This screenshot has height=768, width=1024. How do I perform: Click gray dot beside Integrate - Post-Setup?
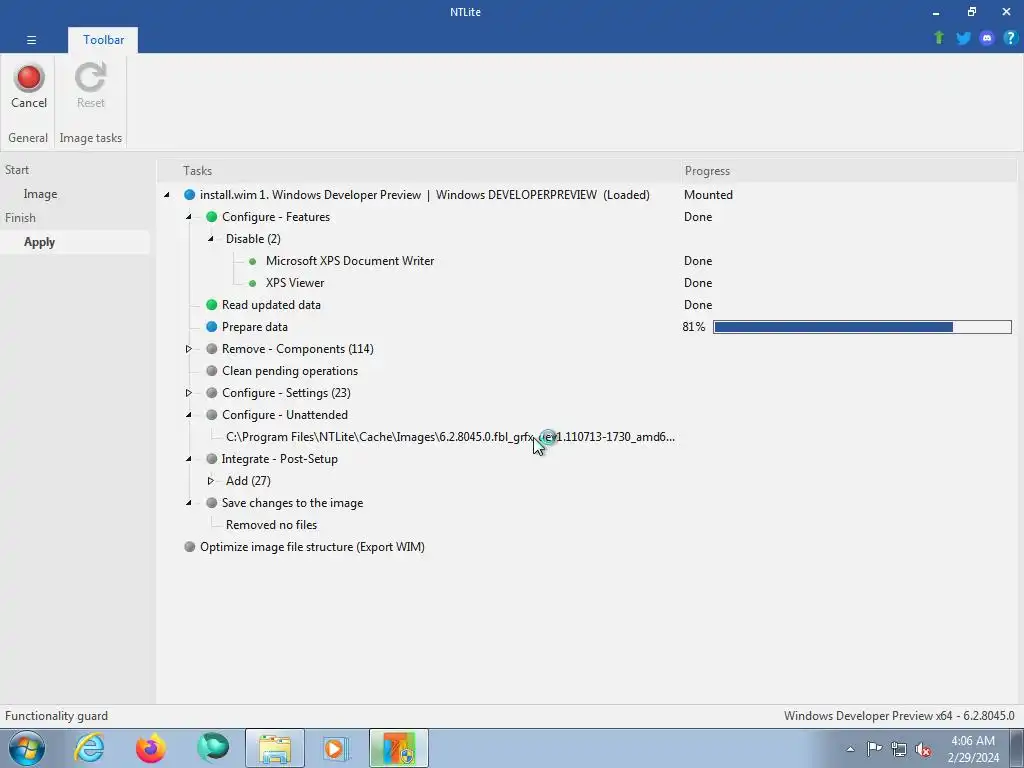212,458
